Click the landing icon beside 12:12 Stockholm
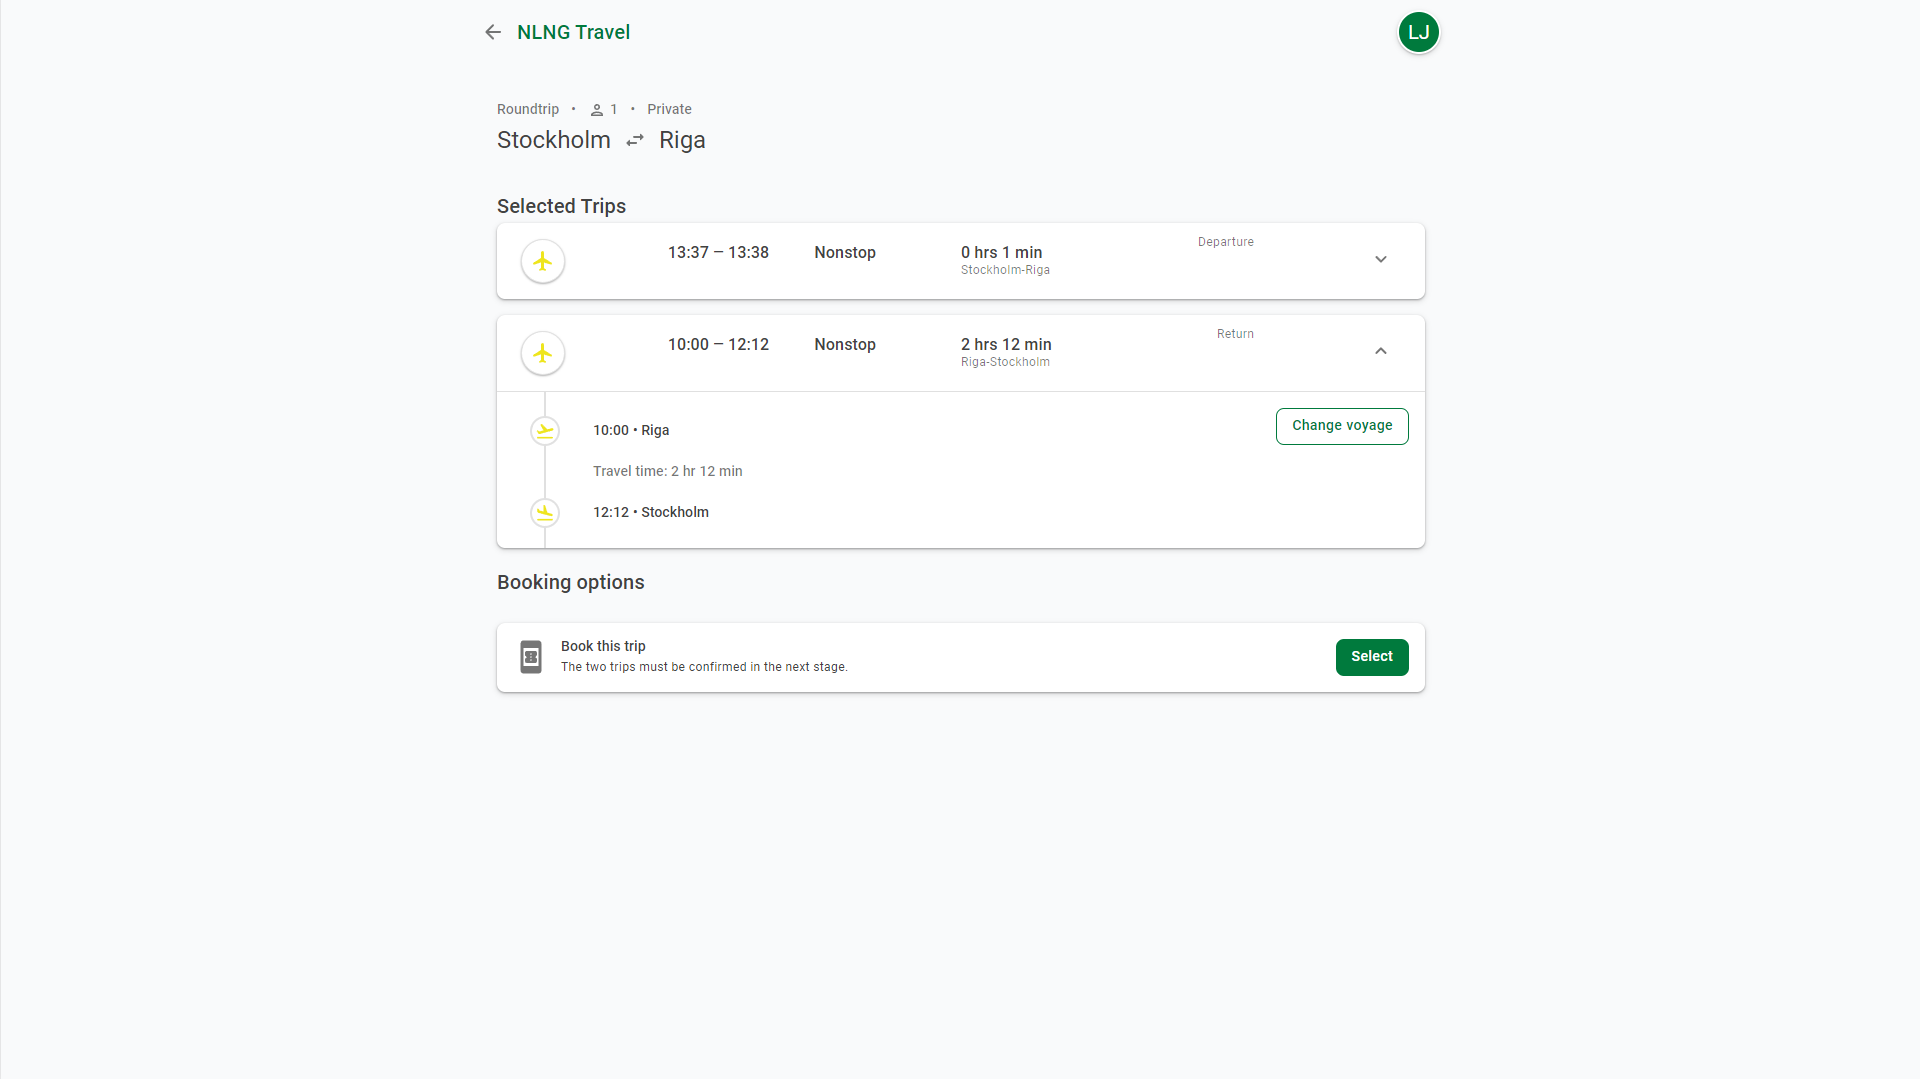This screenshot has width=1920, height=1079. [x=545, y=512]
